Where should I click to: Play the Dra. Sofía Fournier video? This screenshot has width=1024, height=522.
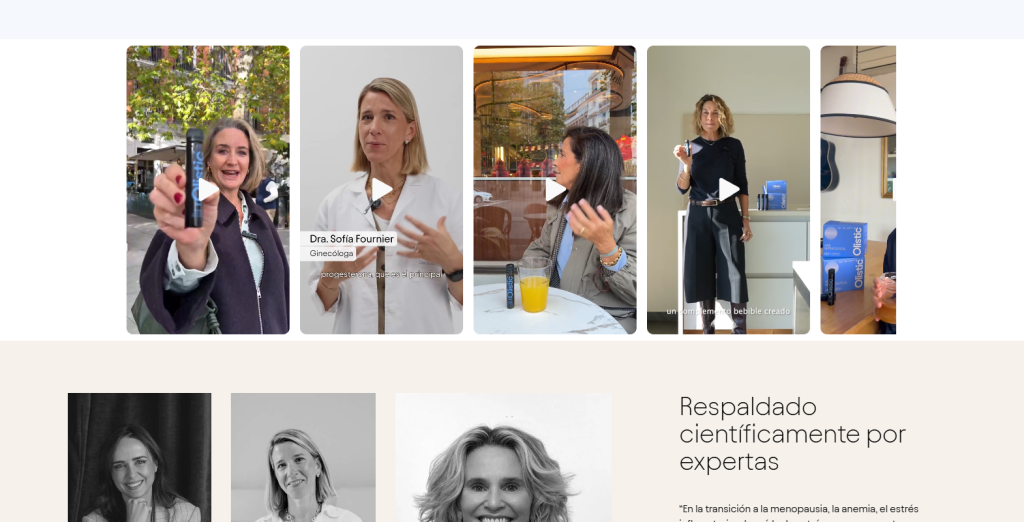381,189
